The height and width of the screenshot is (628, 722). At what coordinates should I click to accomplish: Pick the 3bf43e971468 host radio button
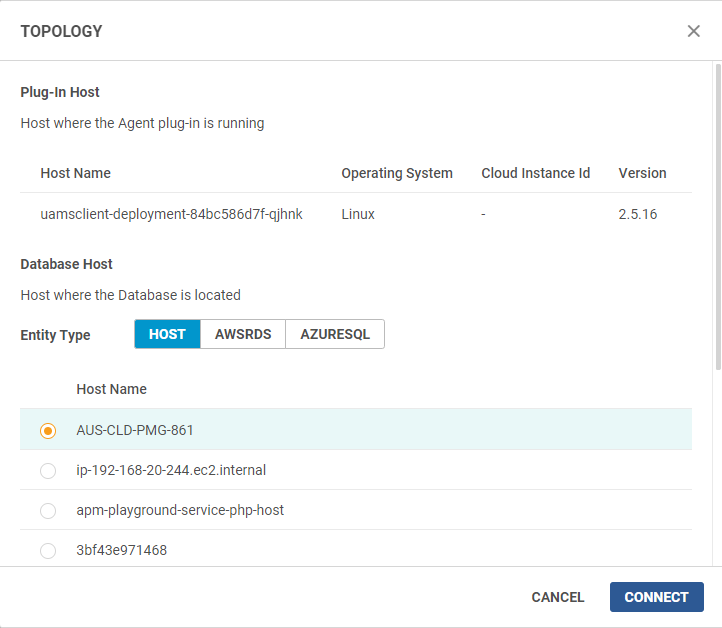tap(48, 550)
